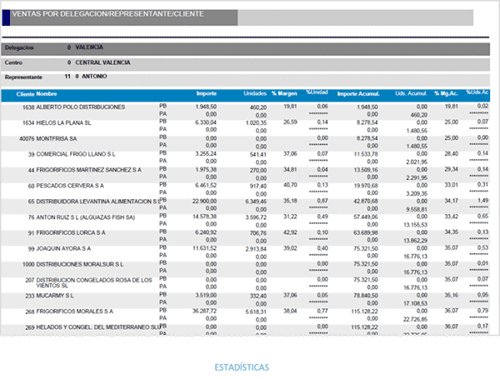Select client COMERCIAL FRIGO LLANO S L
Image resolution: width=500 pixels, height=379 pixels.
point(76,154)
